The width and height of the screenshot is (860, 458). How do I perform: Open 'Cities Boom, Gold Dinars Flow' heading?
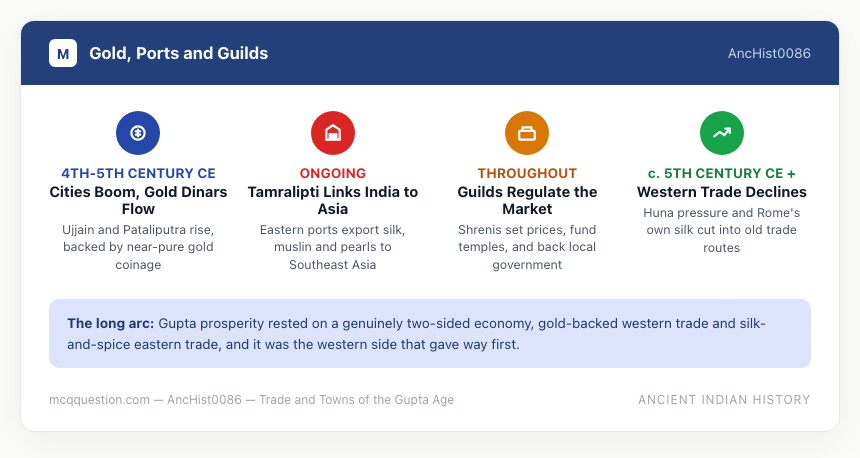[x=138, y=200]
